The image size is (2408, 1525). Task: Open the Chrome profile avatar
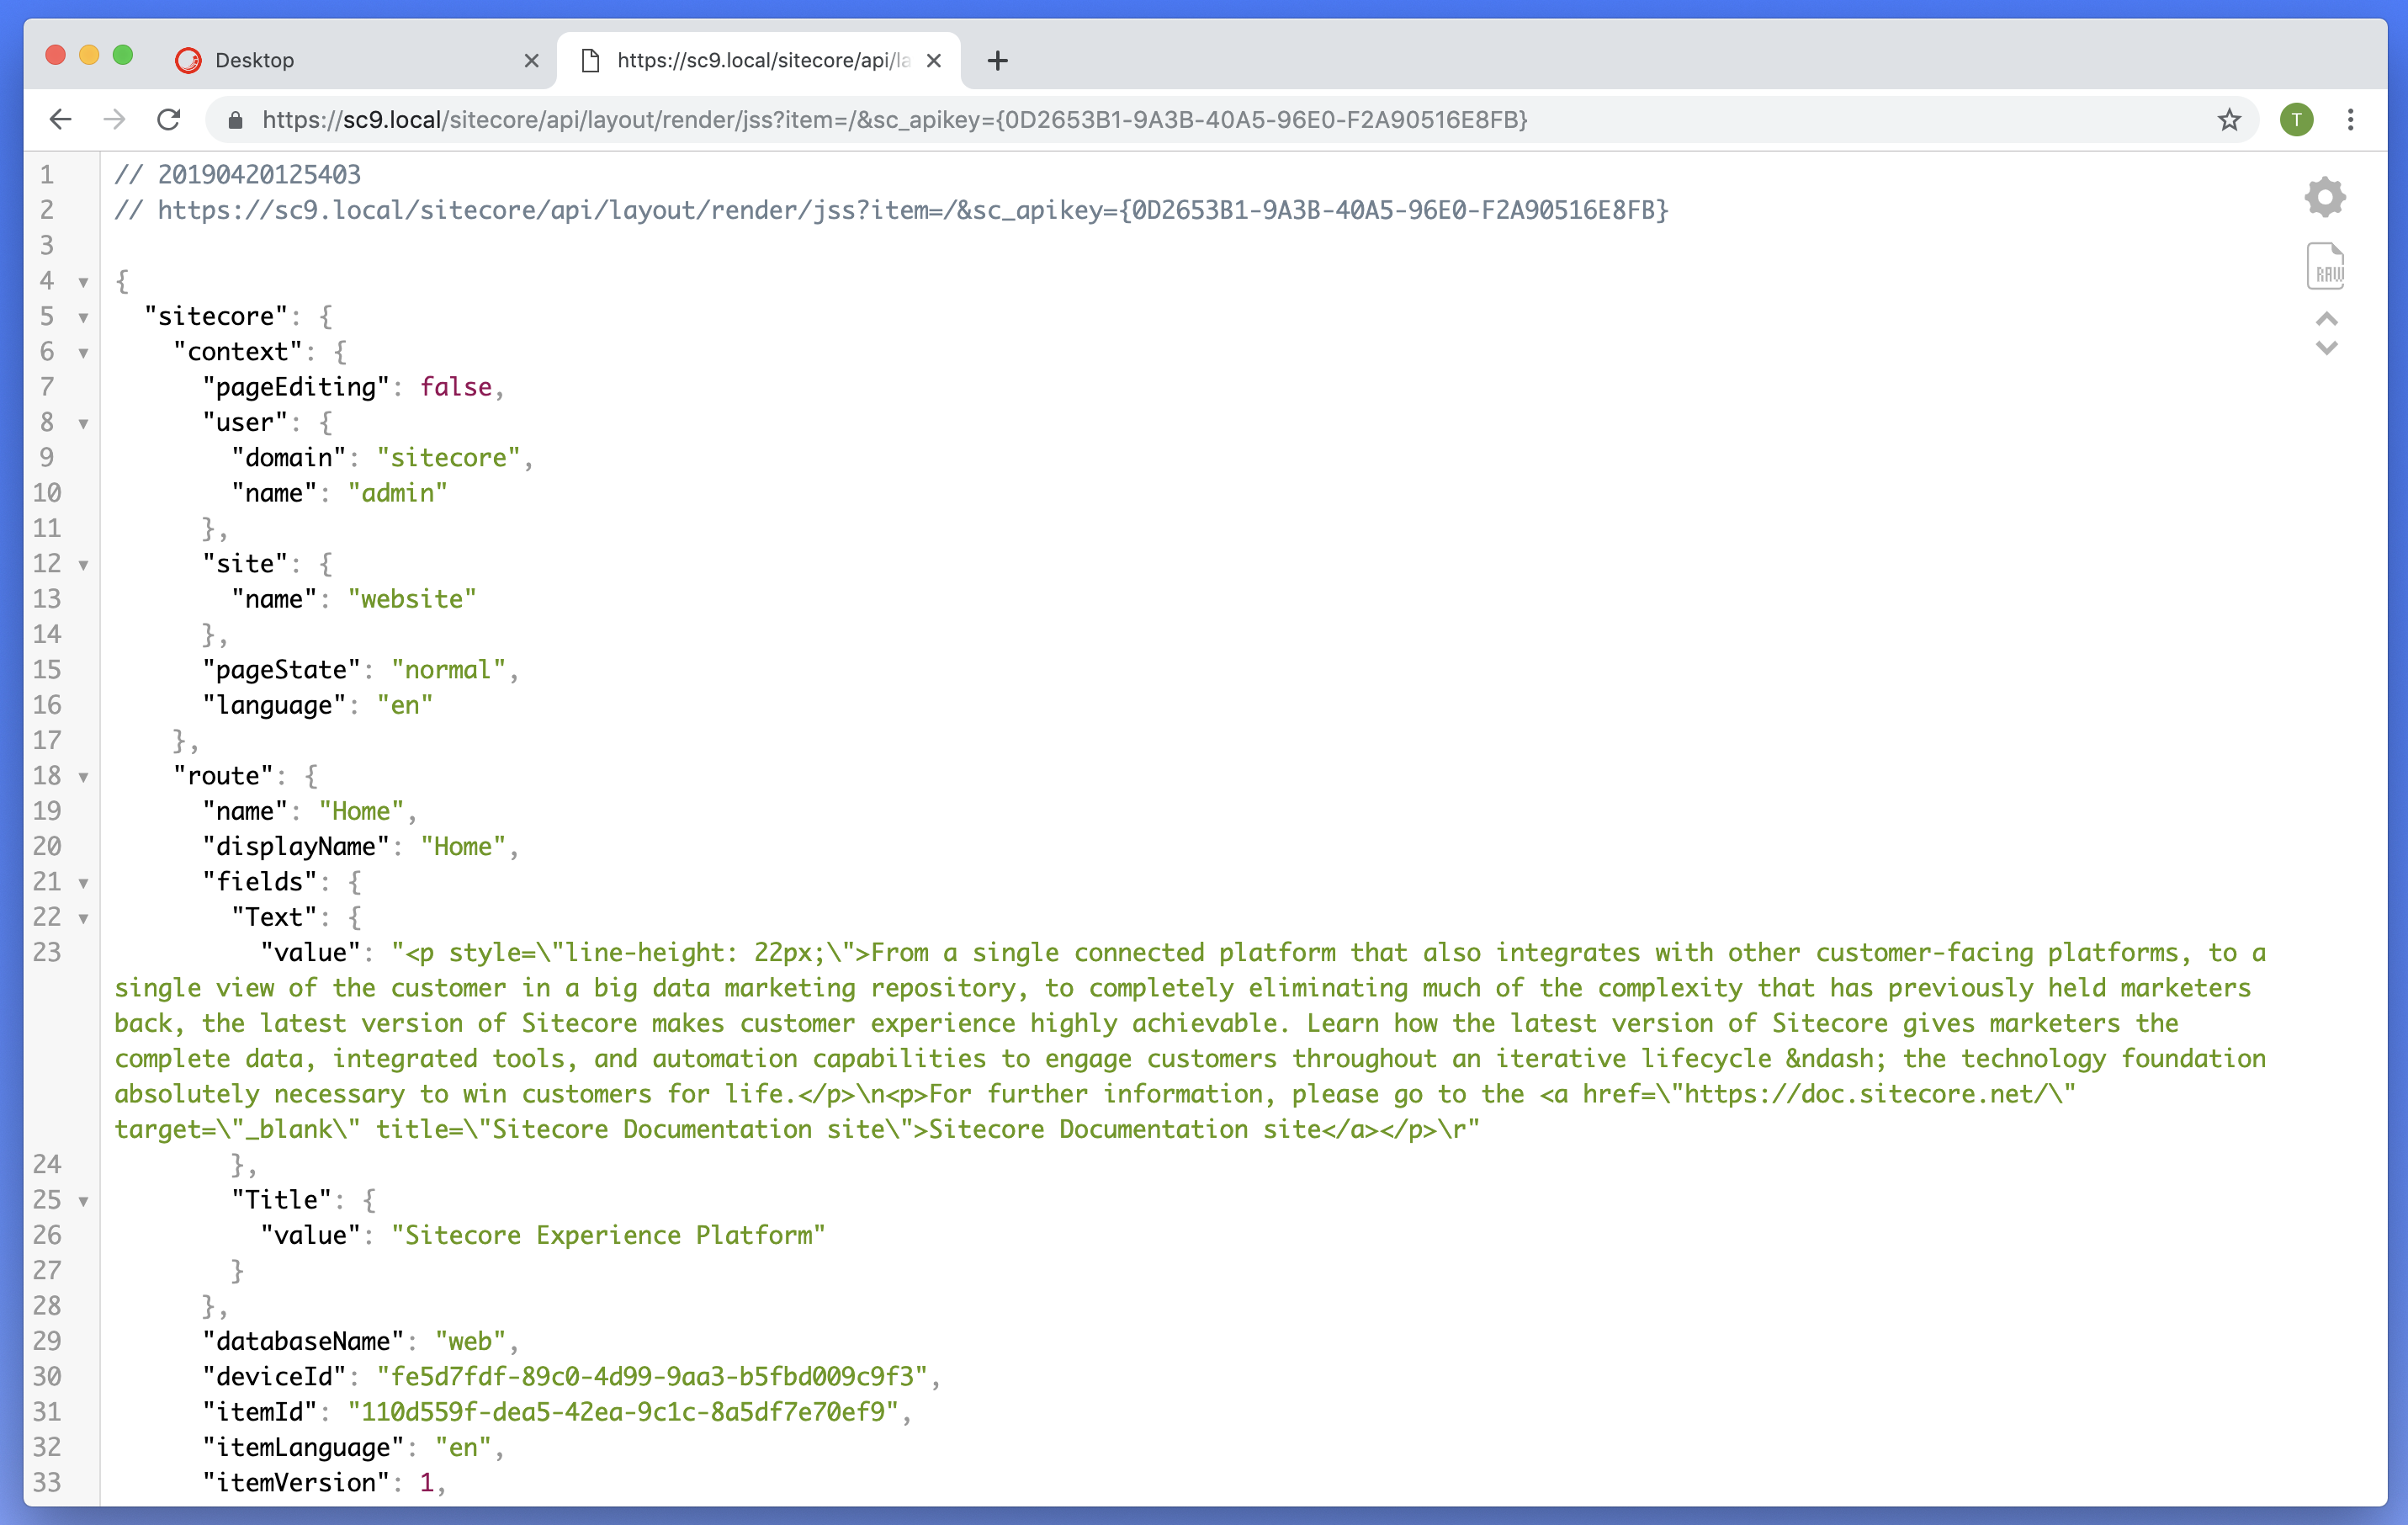pos(2296,120)
